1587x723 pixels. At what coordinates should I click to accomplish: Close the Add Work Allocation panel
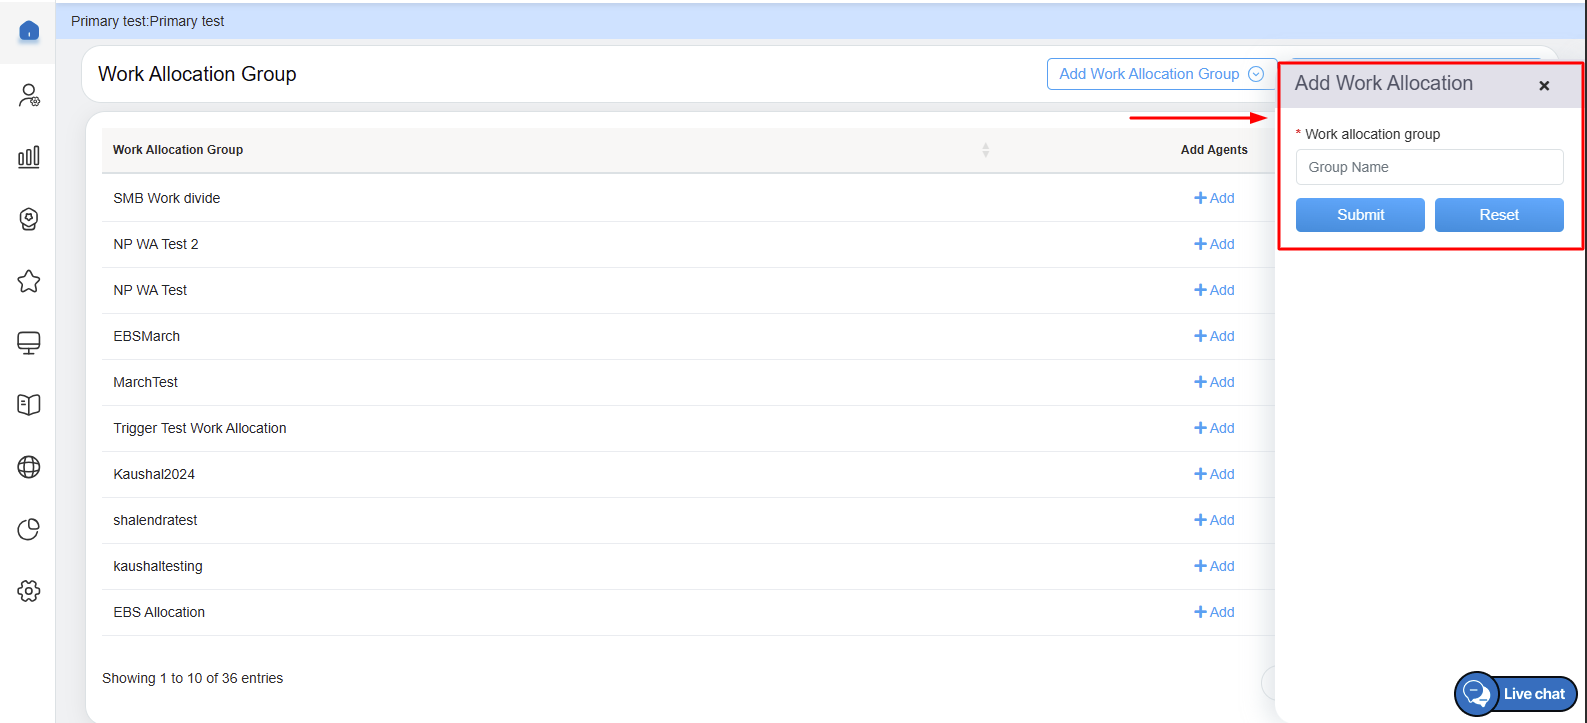pyautogui.click(x=1544, y=86)
